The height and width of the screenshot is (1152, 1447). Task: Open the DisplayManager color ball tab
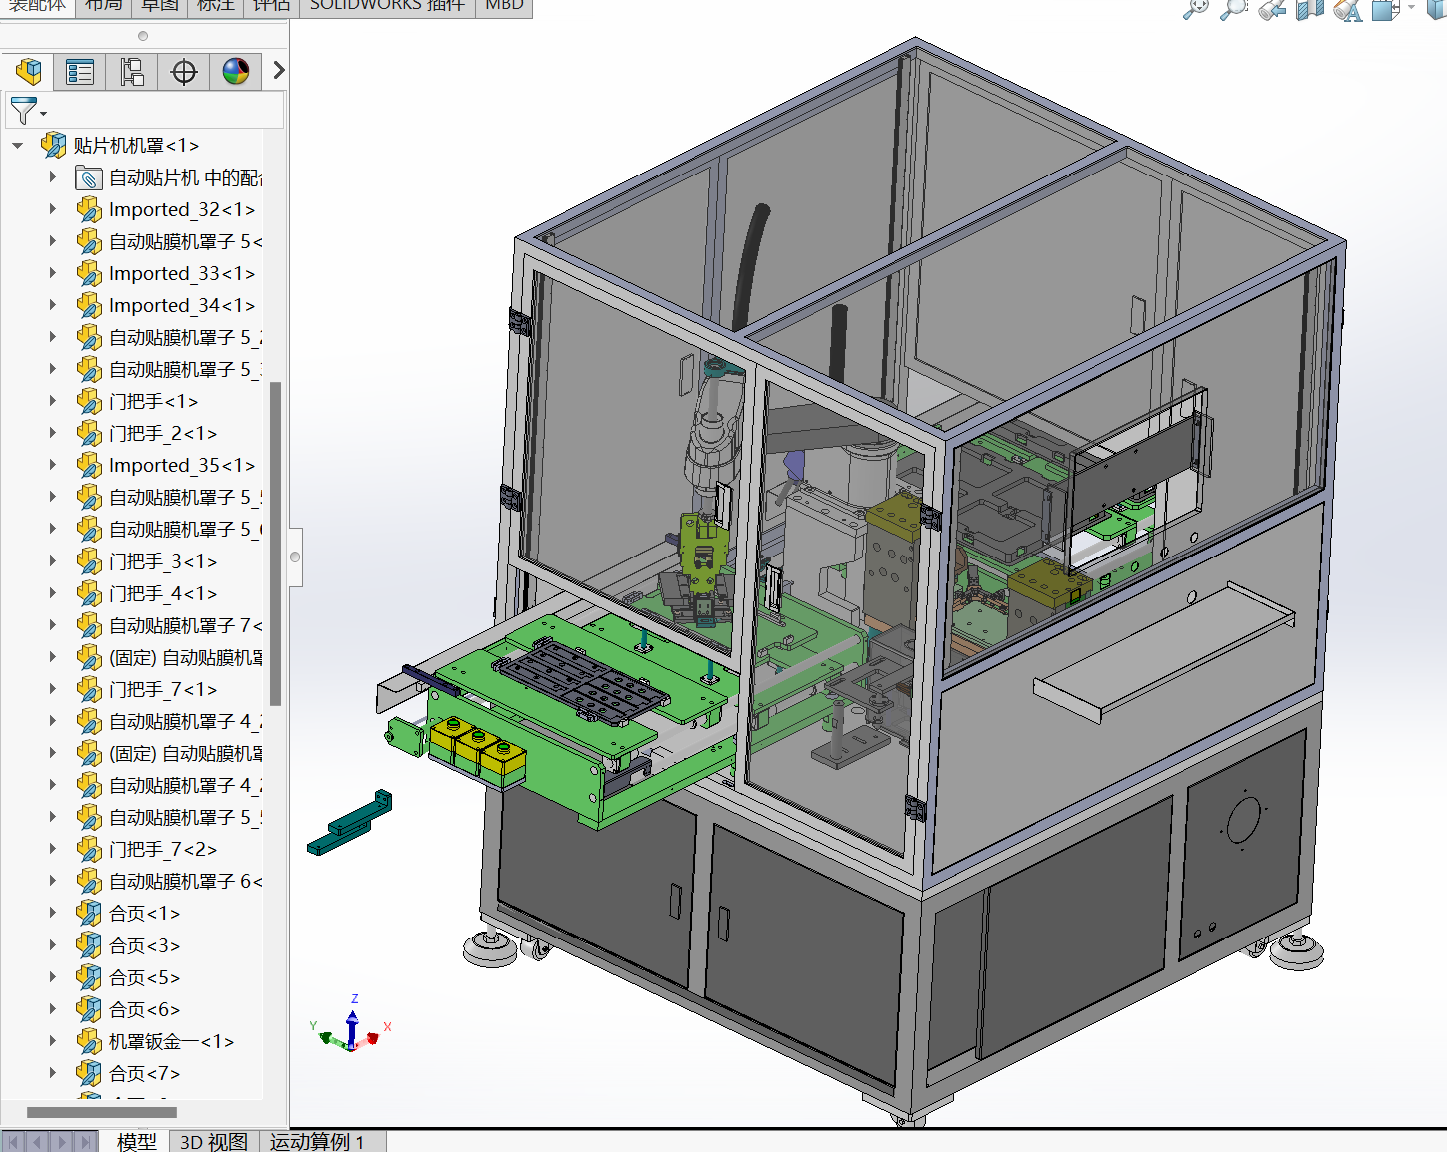(236, 72)
